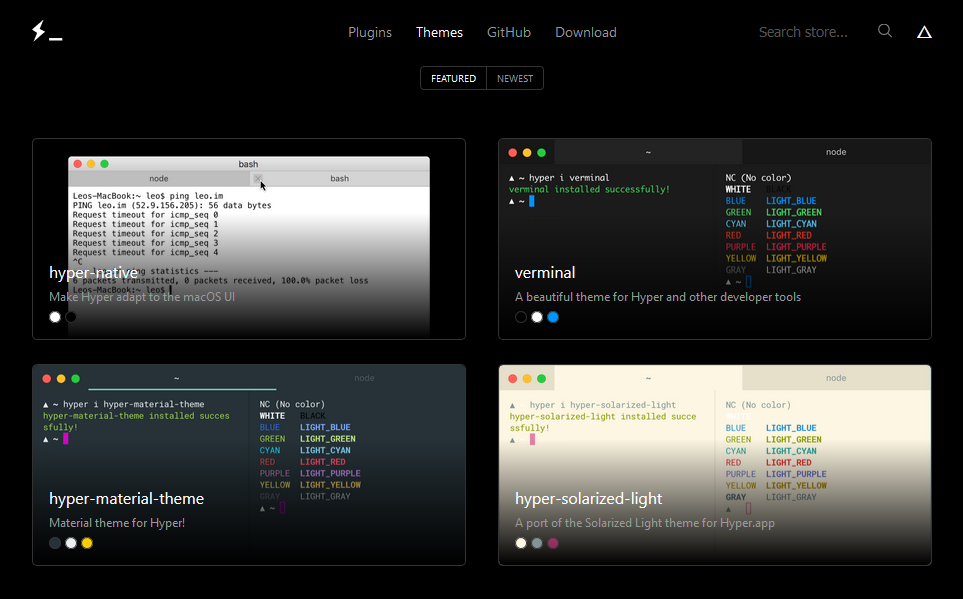This screenshot has width=963, height=599.
Task: Select blue swatch under verminal
Action: 553,317
